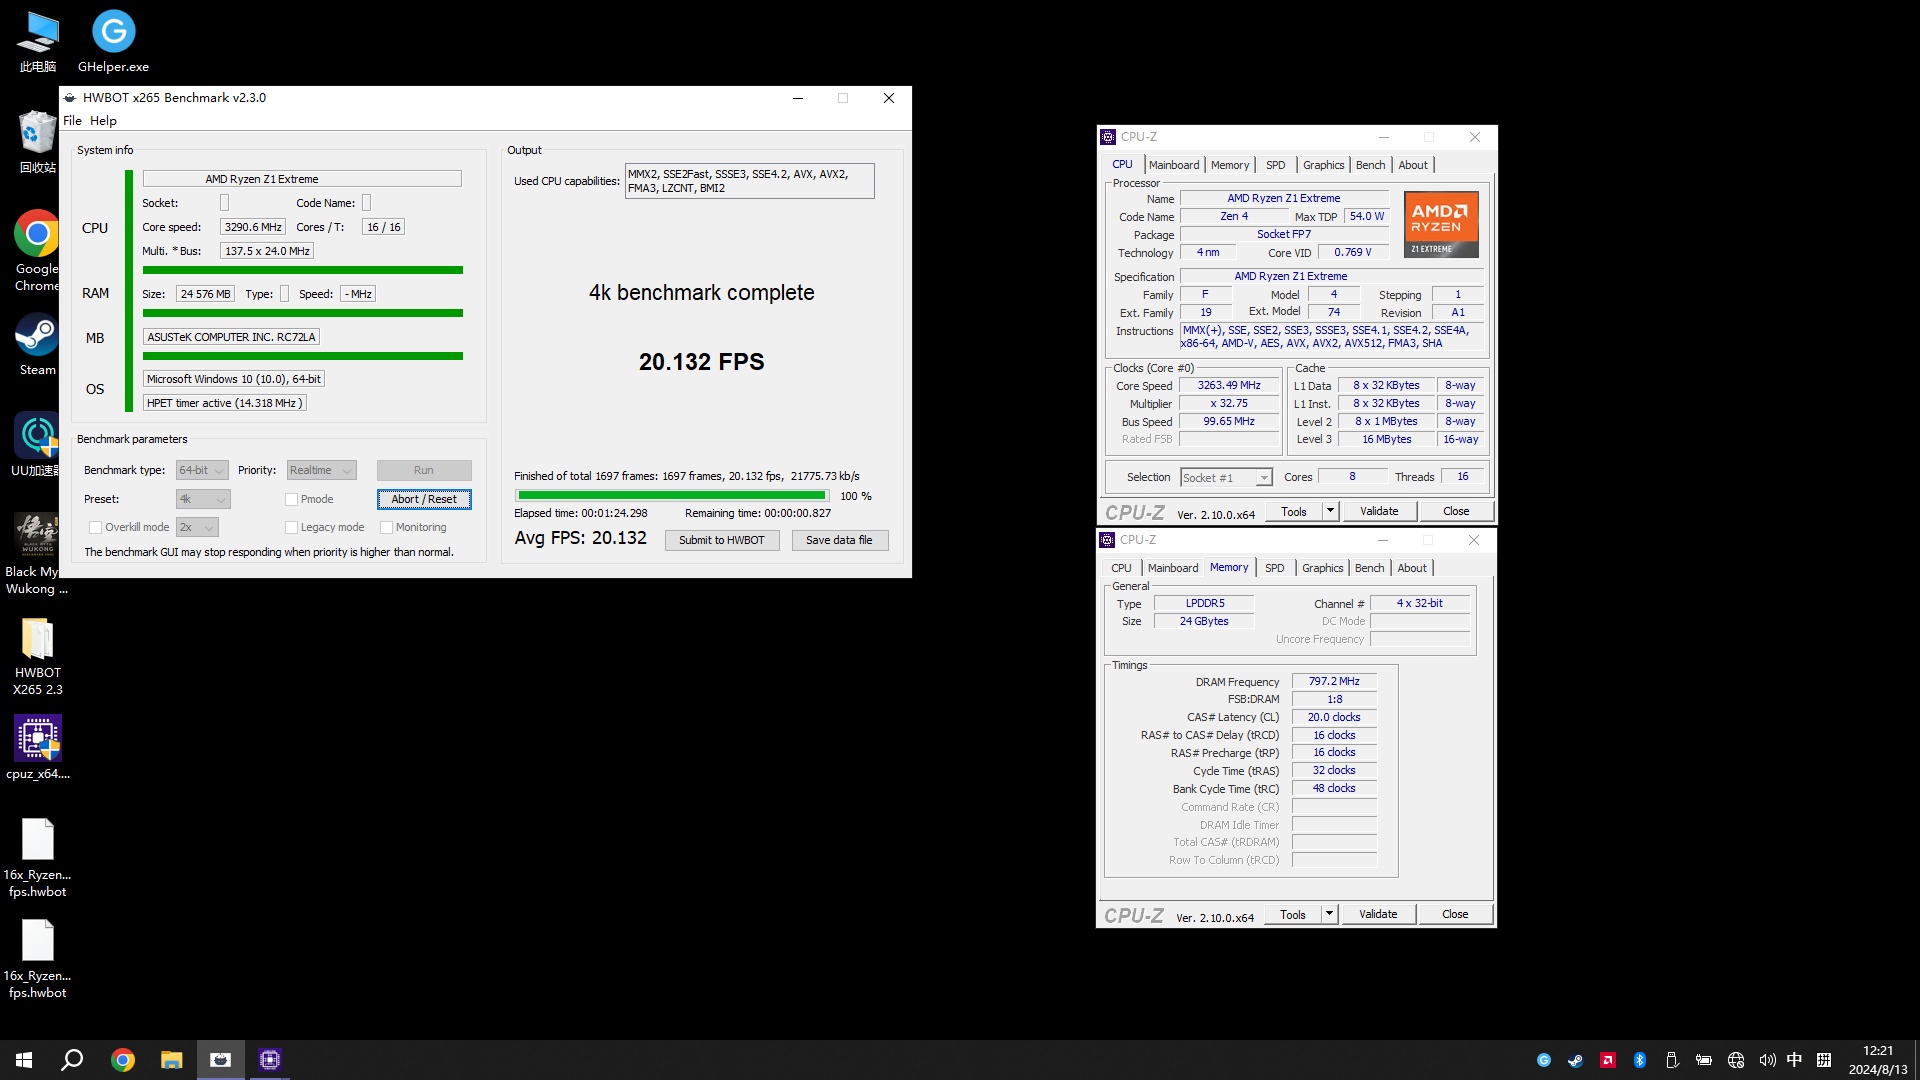Open AMD software tray icon

1608,1060
